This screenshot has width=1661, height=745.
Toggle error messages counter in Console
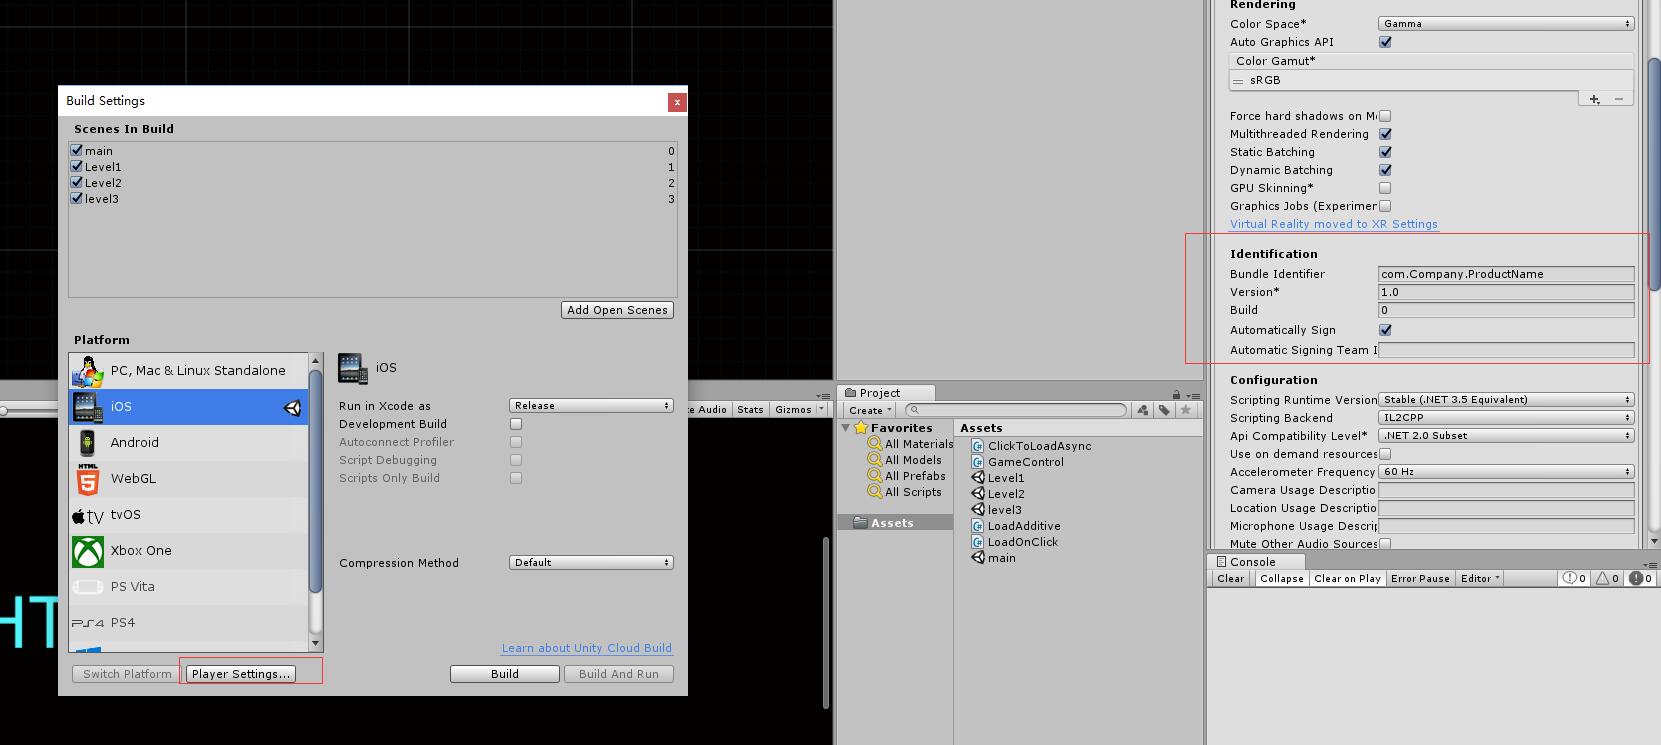click(1640, 579)
